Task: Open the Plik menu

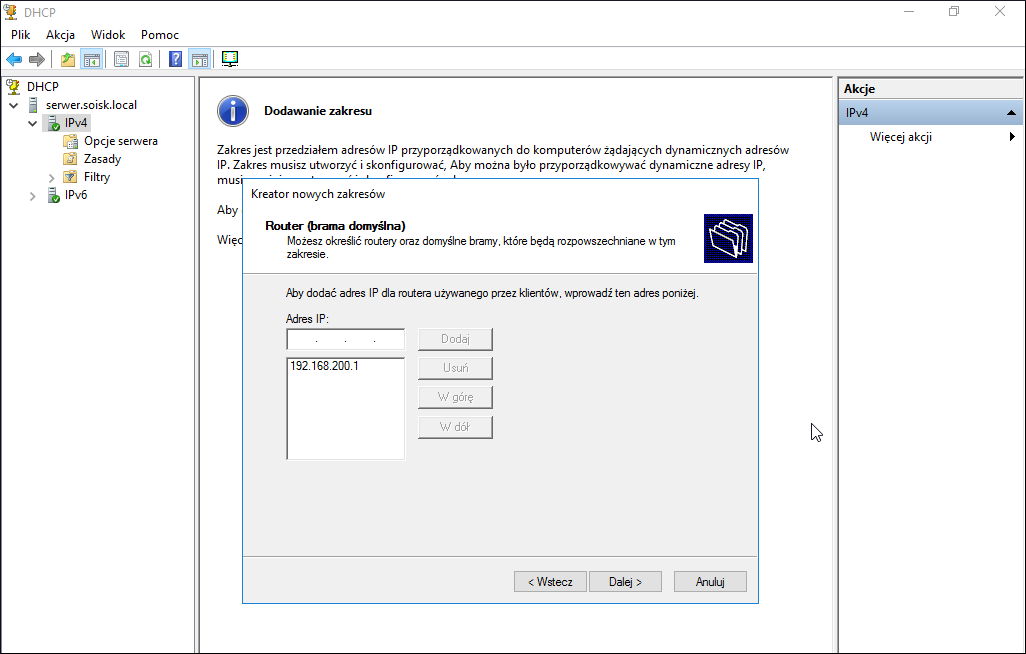Action: 21,35
